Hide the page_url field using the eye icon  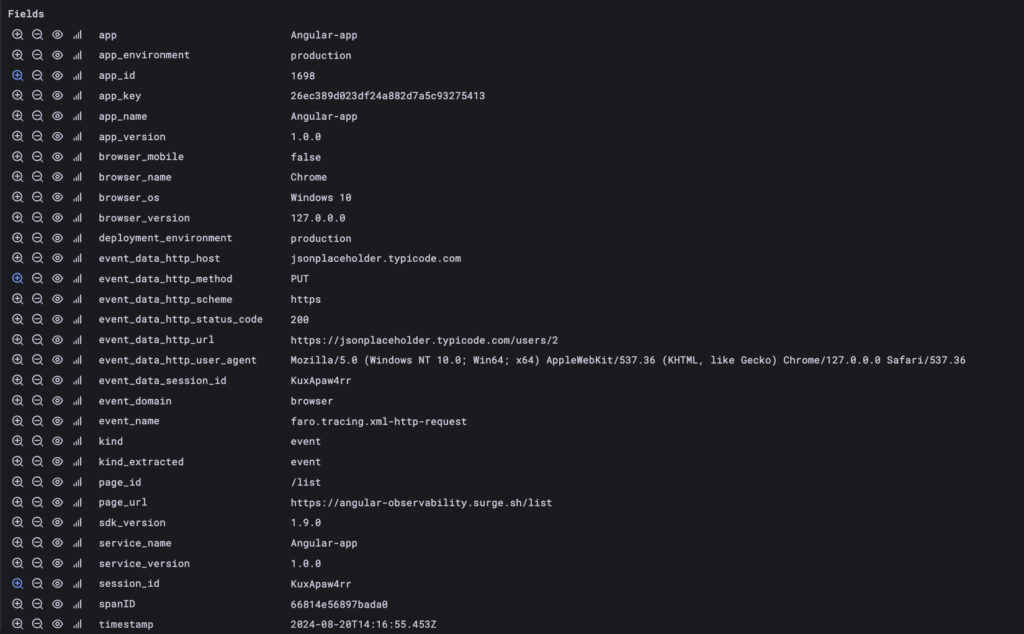pyautogui.click(x=57, y=502)
